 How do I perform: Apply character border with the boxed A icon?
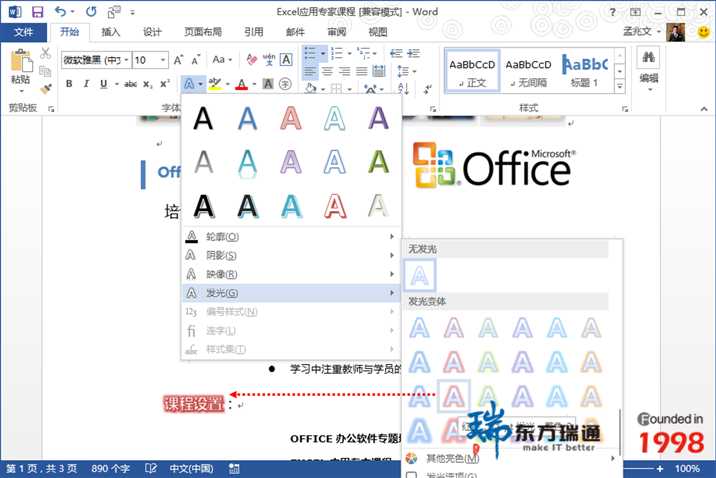[x=286, y=59]
